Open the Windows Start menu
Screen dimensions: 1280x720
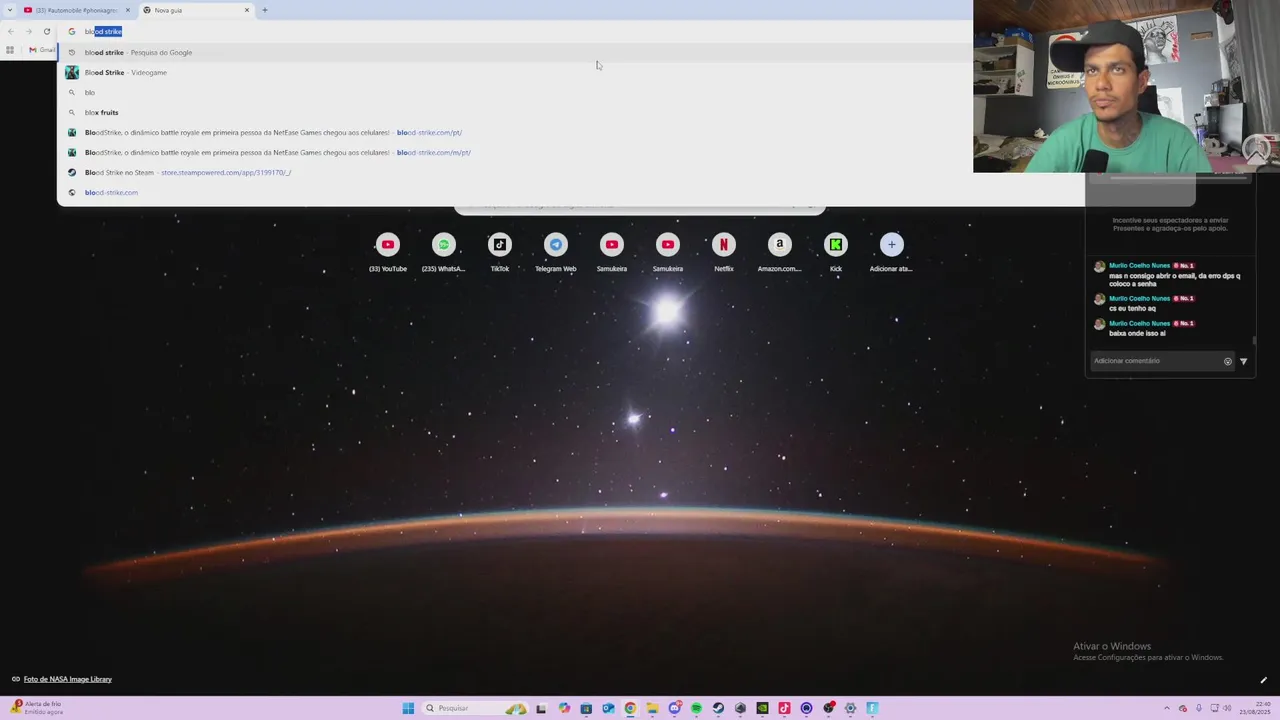click(x=408, y=708)
